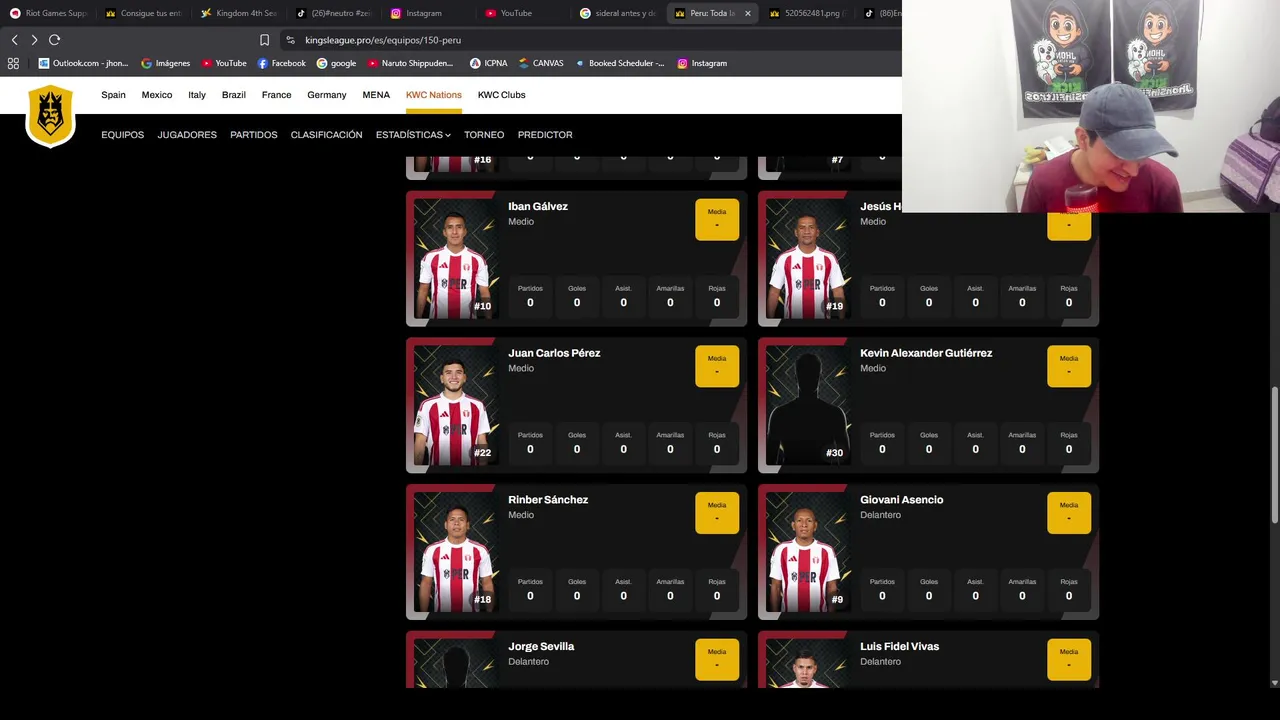Open the Outlook.com bookmark
The image size is (1280, 720).
[x=83, y=63]
